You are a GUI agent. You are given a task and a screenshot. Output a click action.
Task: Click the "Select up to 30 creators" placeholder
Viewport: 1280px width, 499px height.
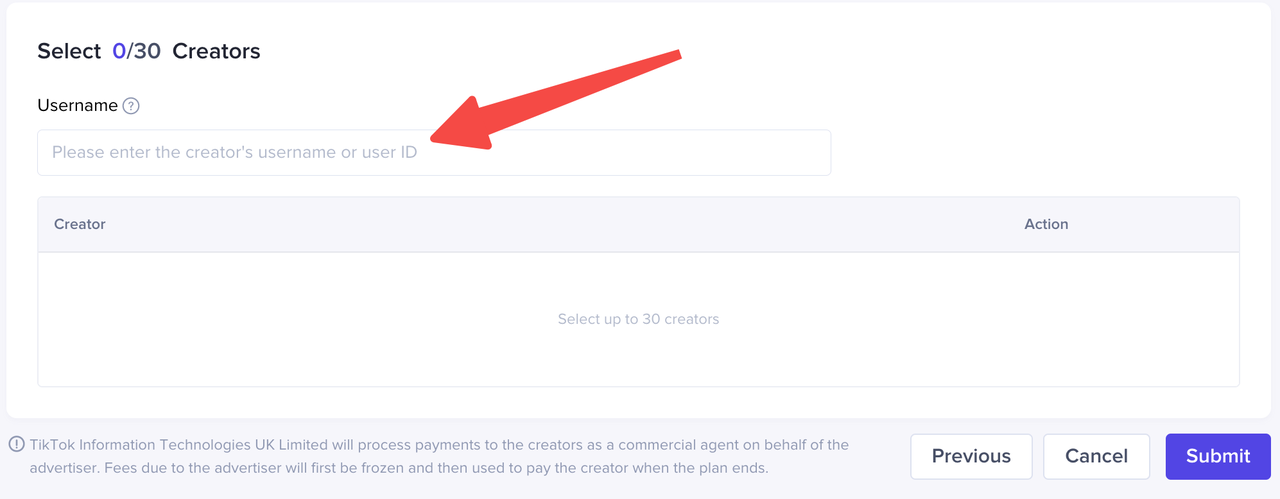(638, 319)
